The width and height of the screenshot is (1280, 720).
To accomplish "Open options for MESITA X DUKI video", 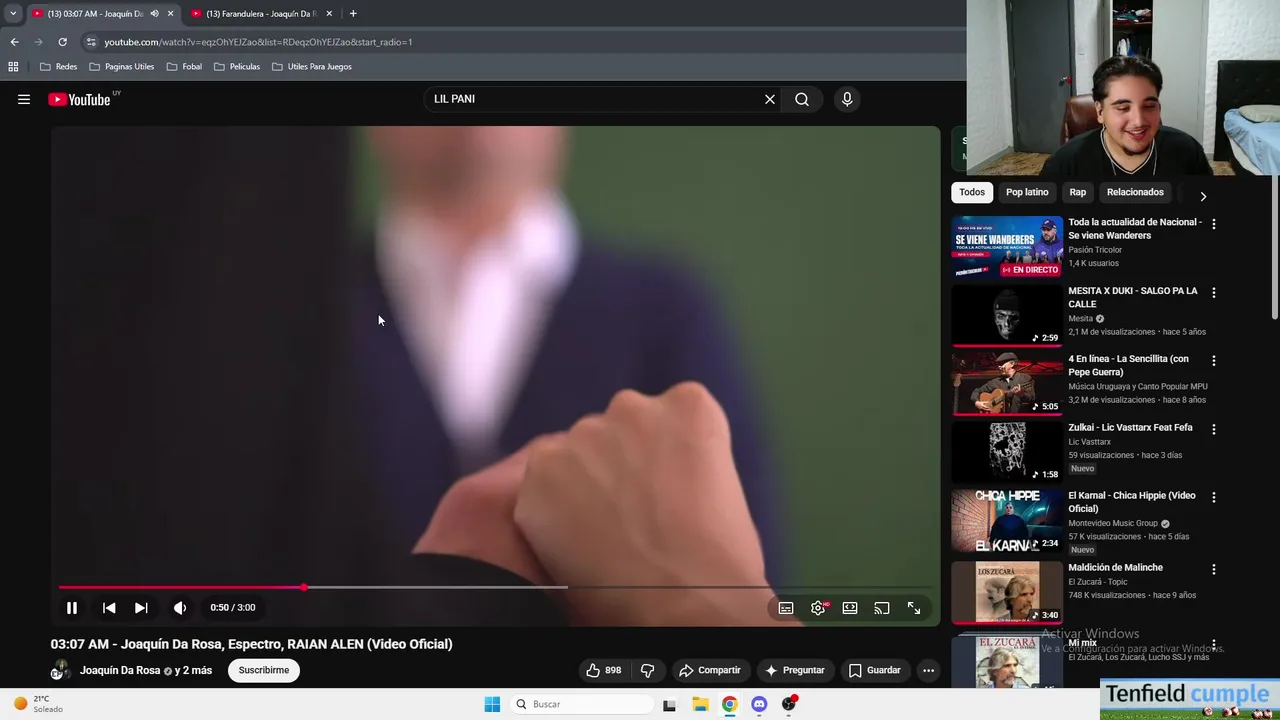I will (x=1214, y=293).
